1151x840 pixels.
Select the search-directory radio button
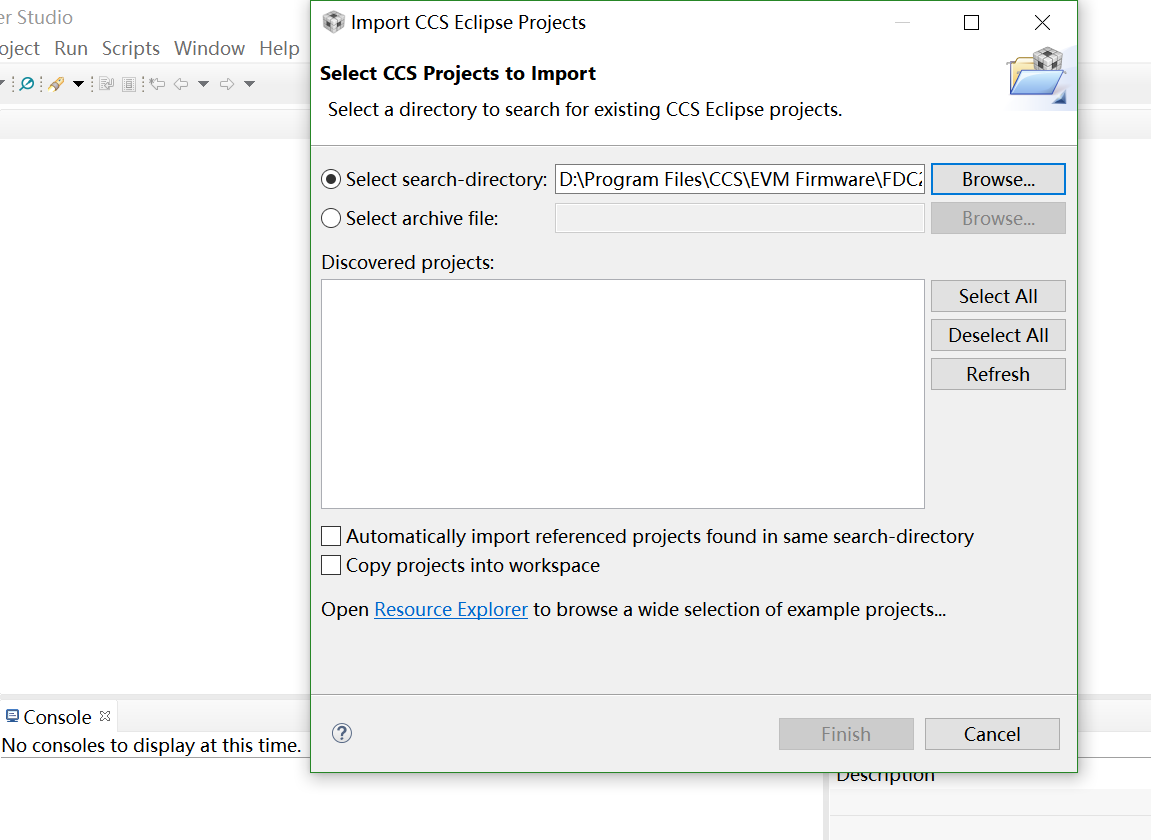click(x=331, y=180)
